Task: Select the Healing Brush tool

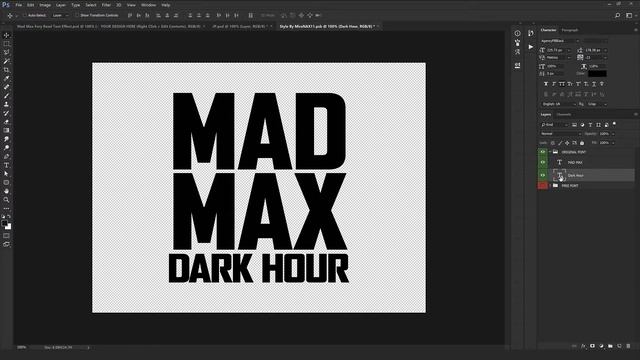Action: [x=6, y=87]
